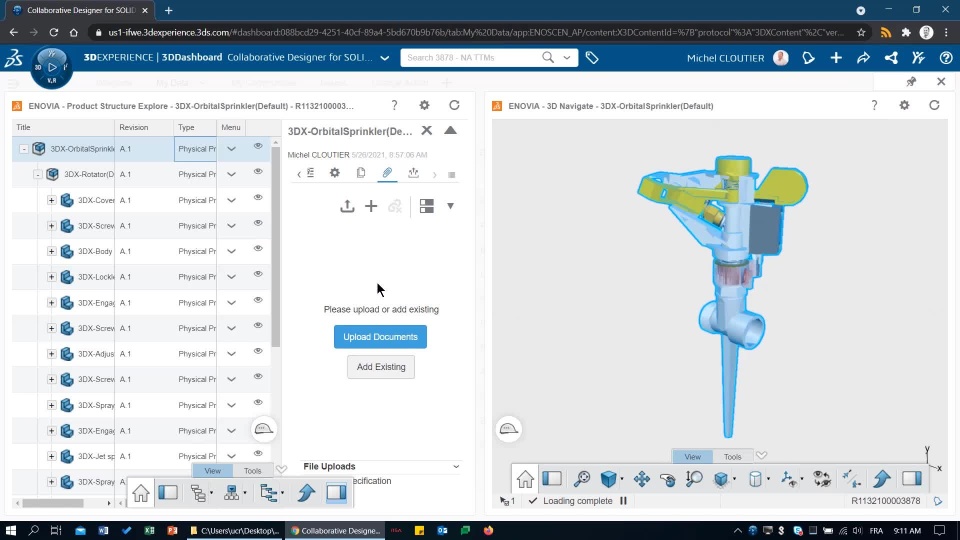The height and width of the screenshot is (540, 960).
Task: Click the plus add-existing icon in panel
Action: [371, 206]
